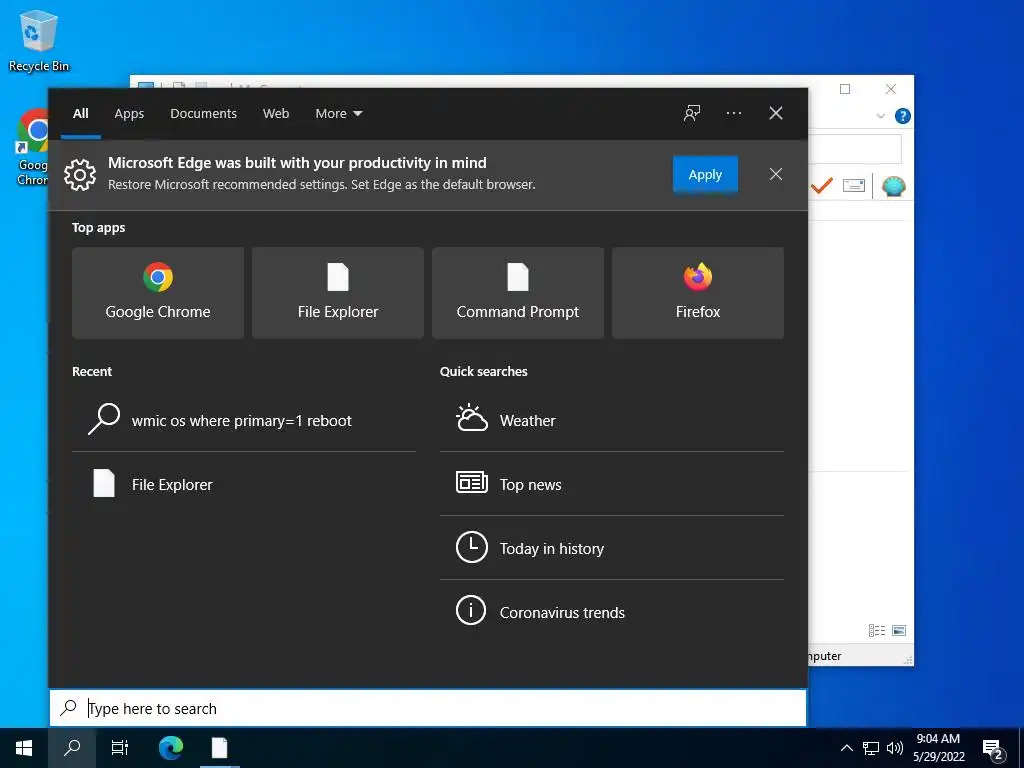Viewport: 1024px width, 768px height.
Task: Open Task View on the taskbar
Action: (x=120, y=748)
